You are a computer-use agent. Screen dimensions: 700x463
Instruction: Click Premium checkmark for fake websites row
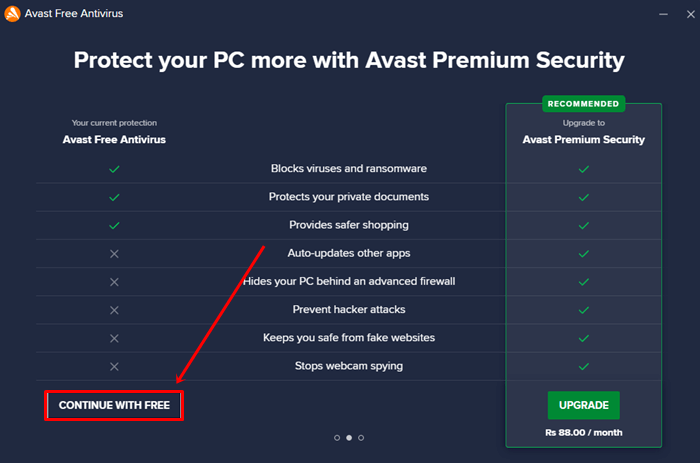[584, 338]
